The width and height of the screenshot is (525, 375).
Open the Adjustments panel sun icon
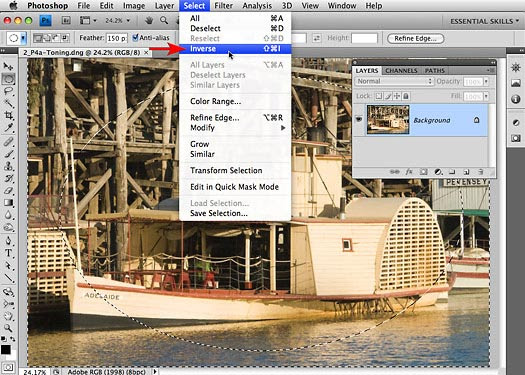(516, 67)
